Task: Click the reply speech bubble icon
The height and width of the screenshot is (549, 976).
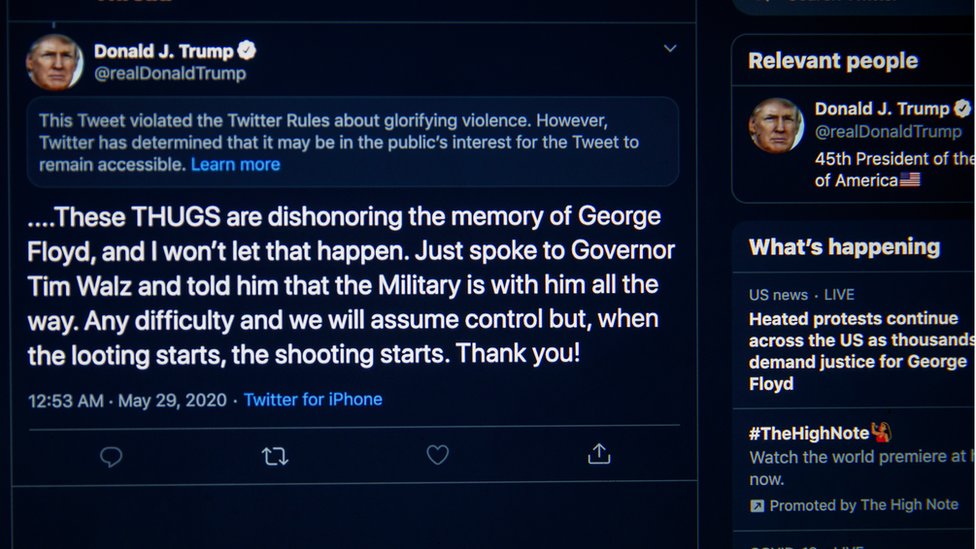Action: [111, 456]
